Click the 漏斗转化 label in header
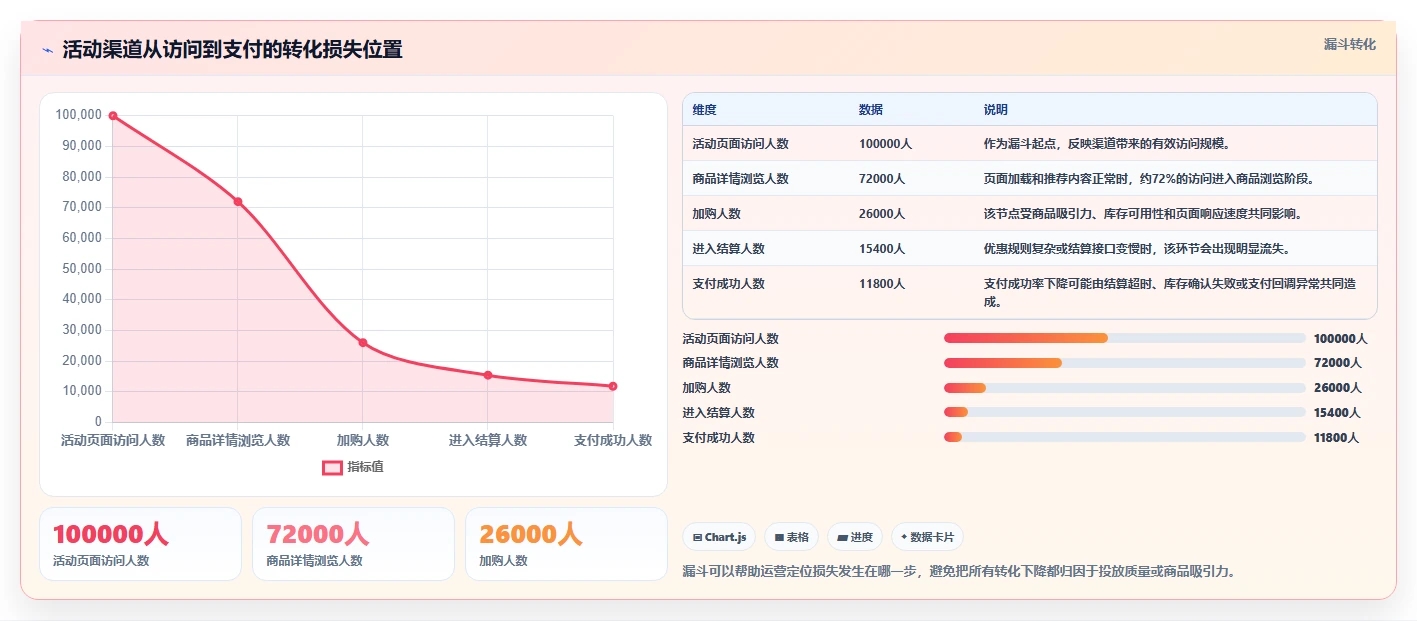The width and height of the screenshot is (1417, 621). tap(1350, 44)
